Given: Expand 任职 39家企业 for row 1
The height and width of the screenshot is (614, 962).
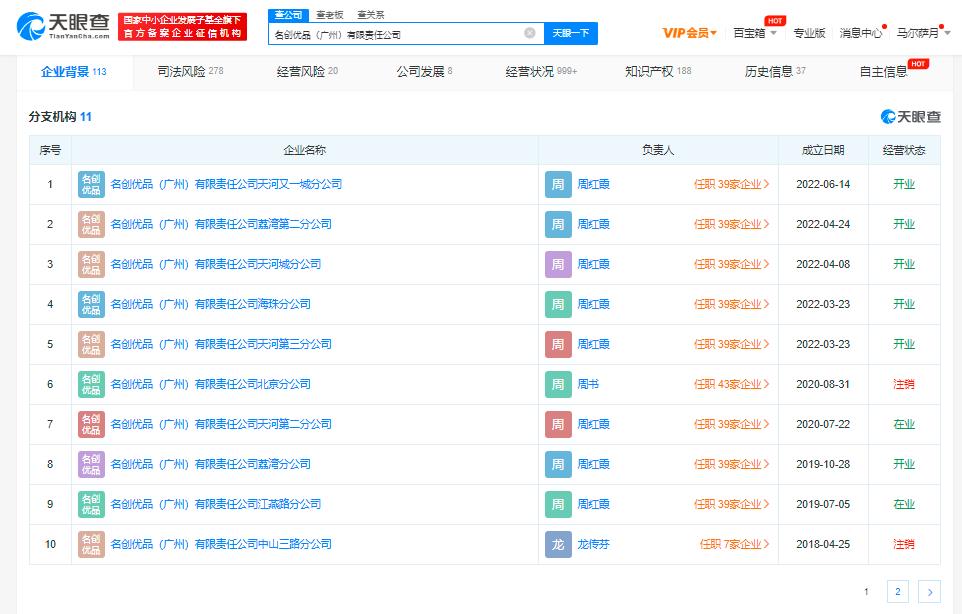Looking at the screenshot, I should coord(731,184).
